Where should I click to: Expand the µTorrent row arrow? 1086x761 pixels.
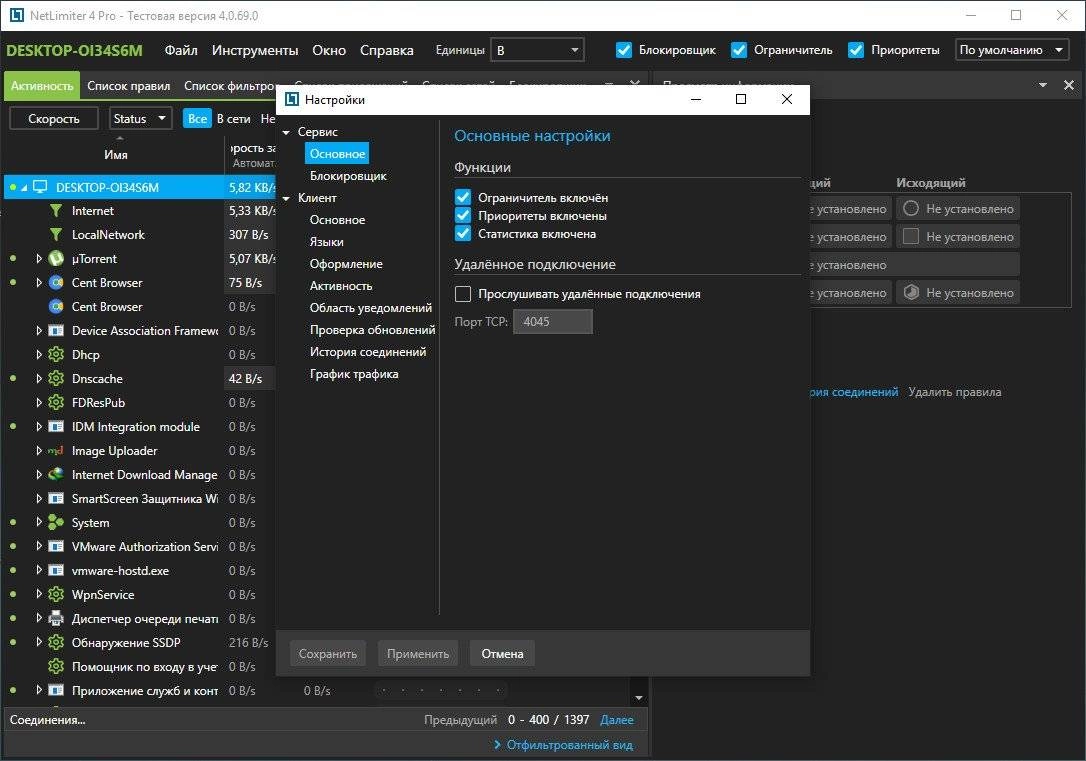(39, 258)
